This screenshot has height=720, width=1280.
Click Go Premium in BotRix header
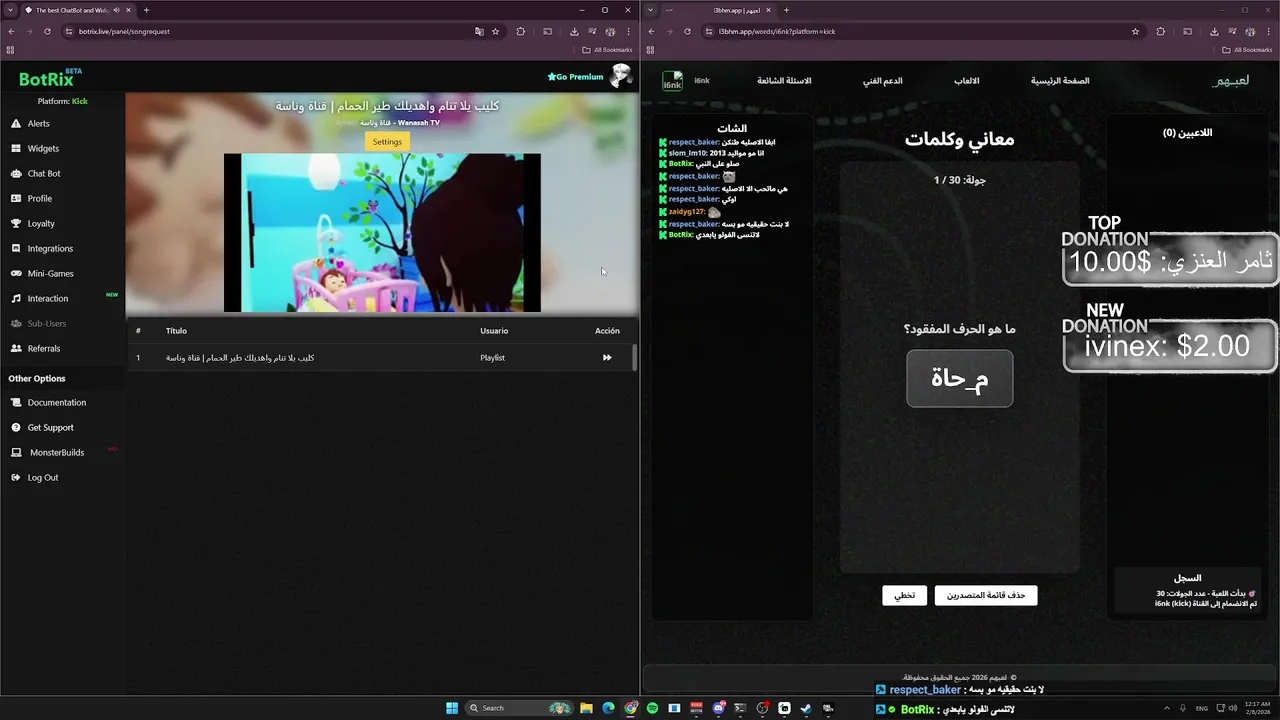click(x=575, y=76)
